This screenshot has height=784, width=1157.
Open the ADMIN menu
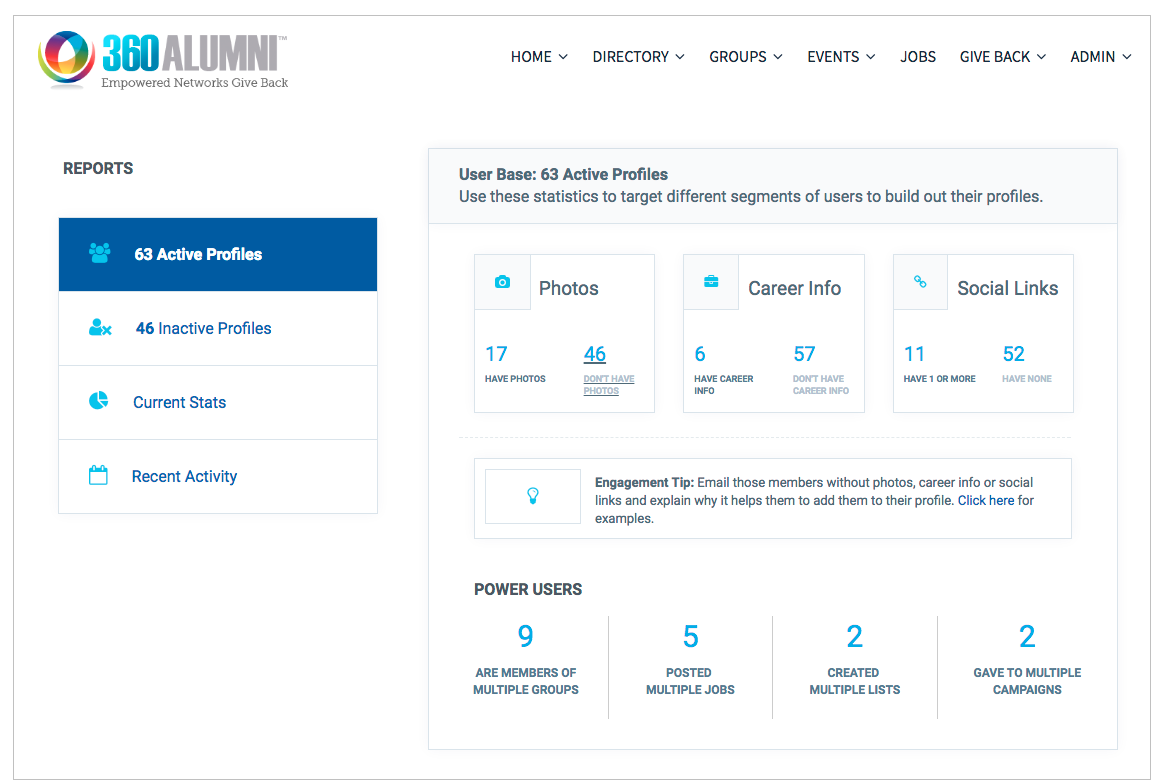[x=1101, y=57]
